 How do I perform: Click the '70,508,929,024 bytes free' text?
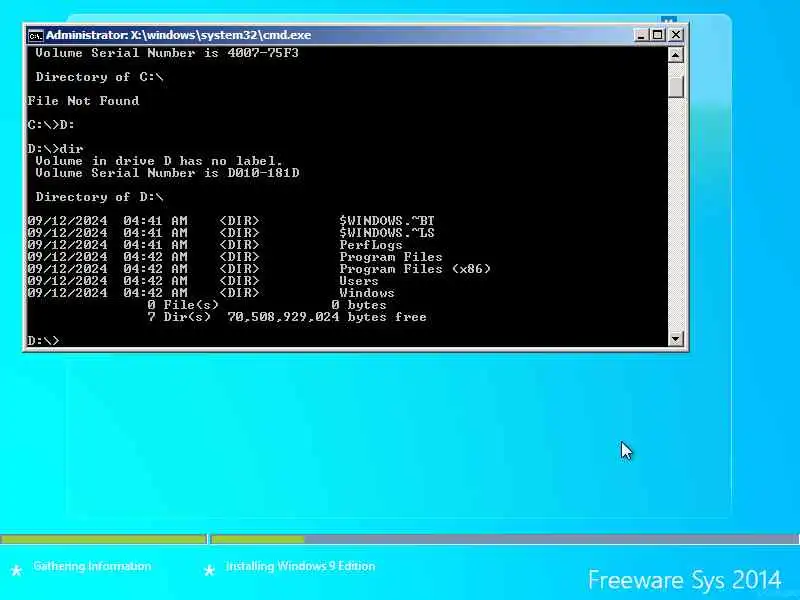click(327, 317)
